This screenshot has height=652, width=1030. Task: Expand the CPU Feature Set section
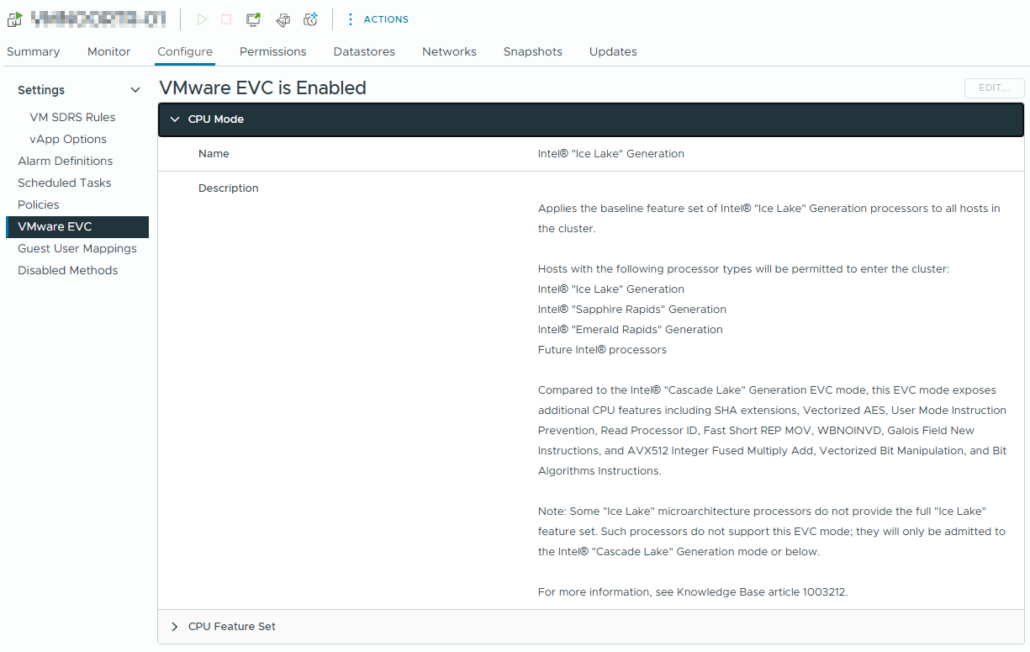coord(175,626)
